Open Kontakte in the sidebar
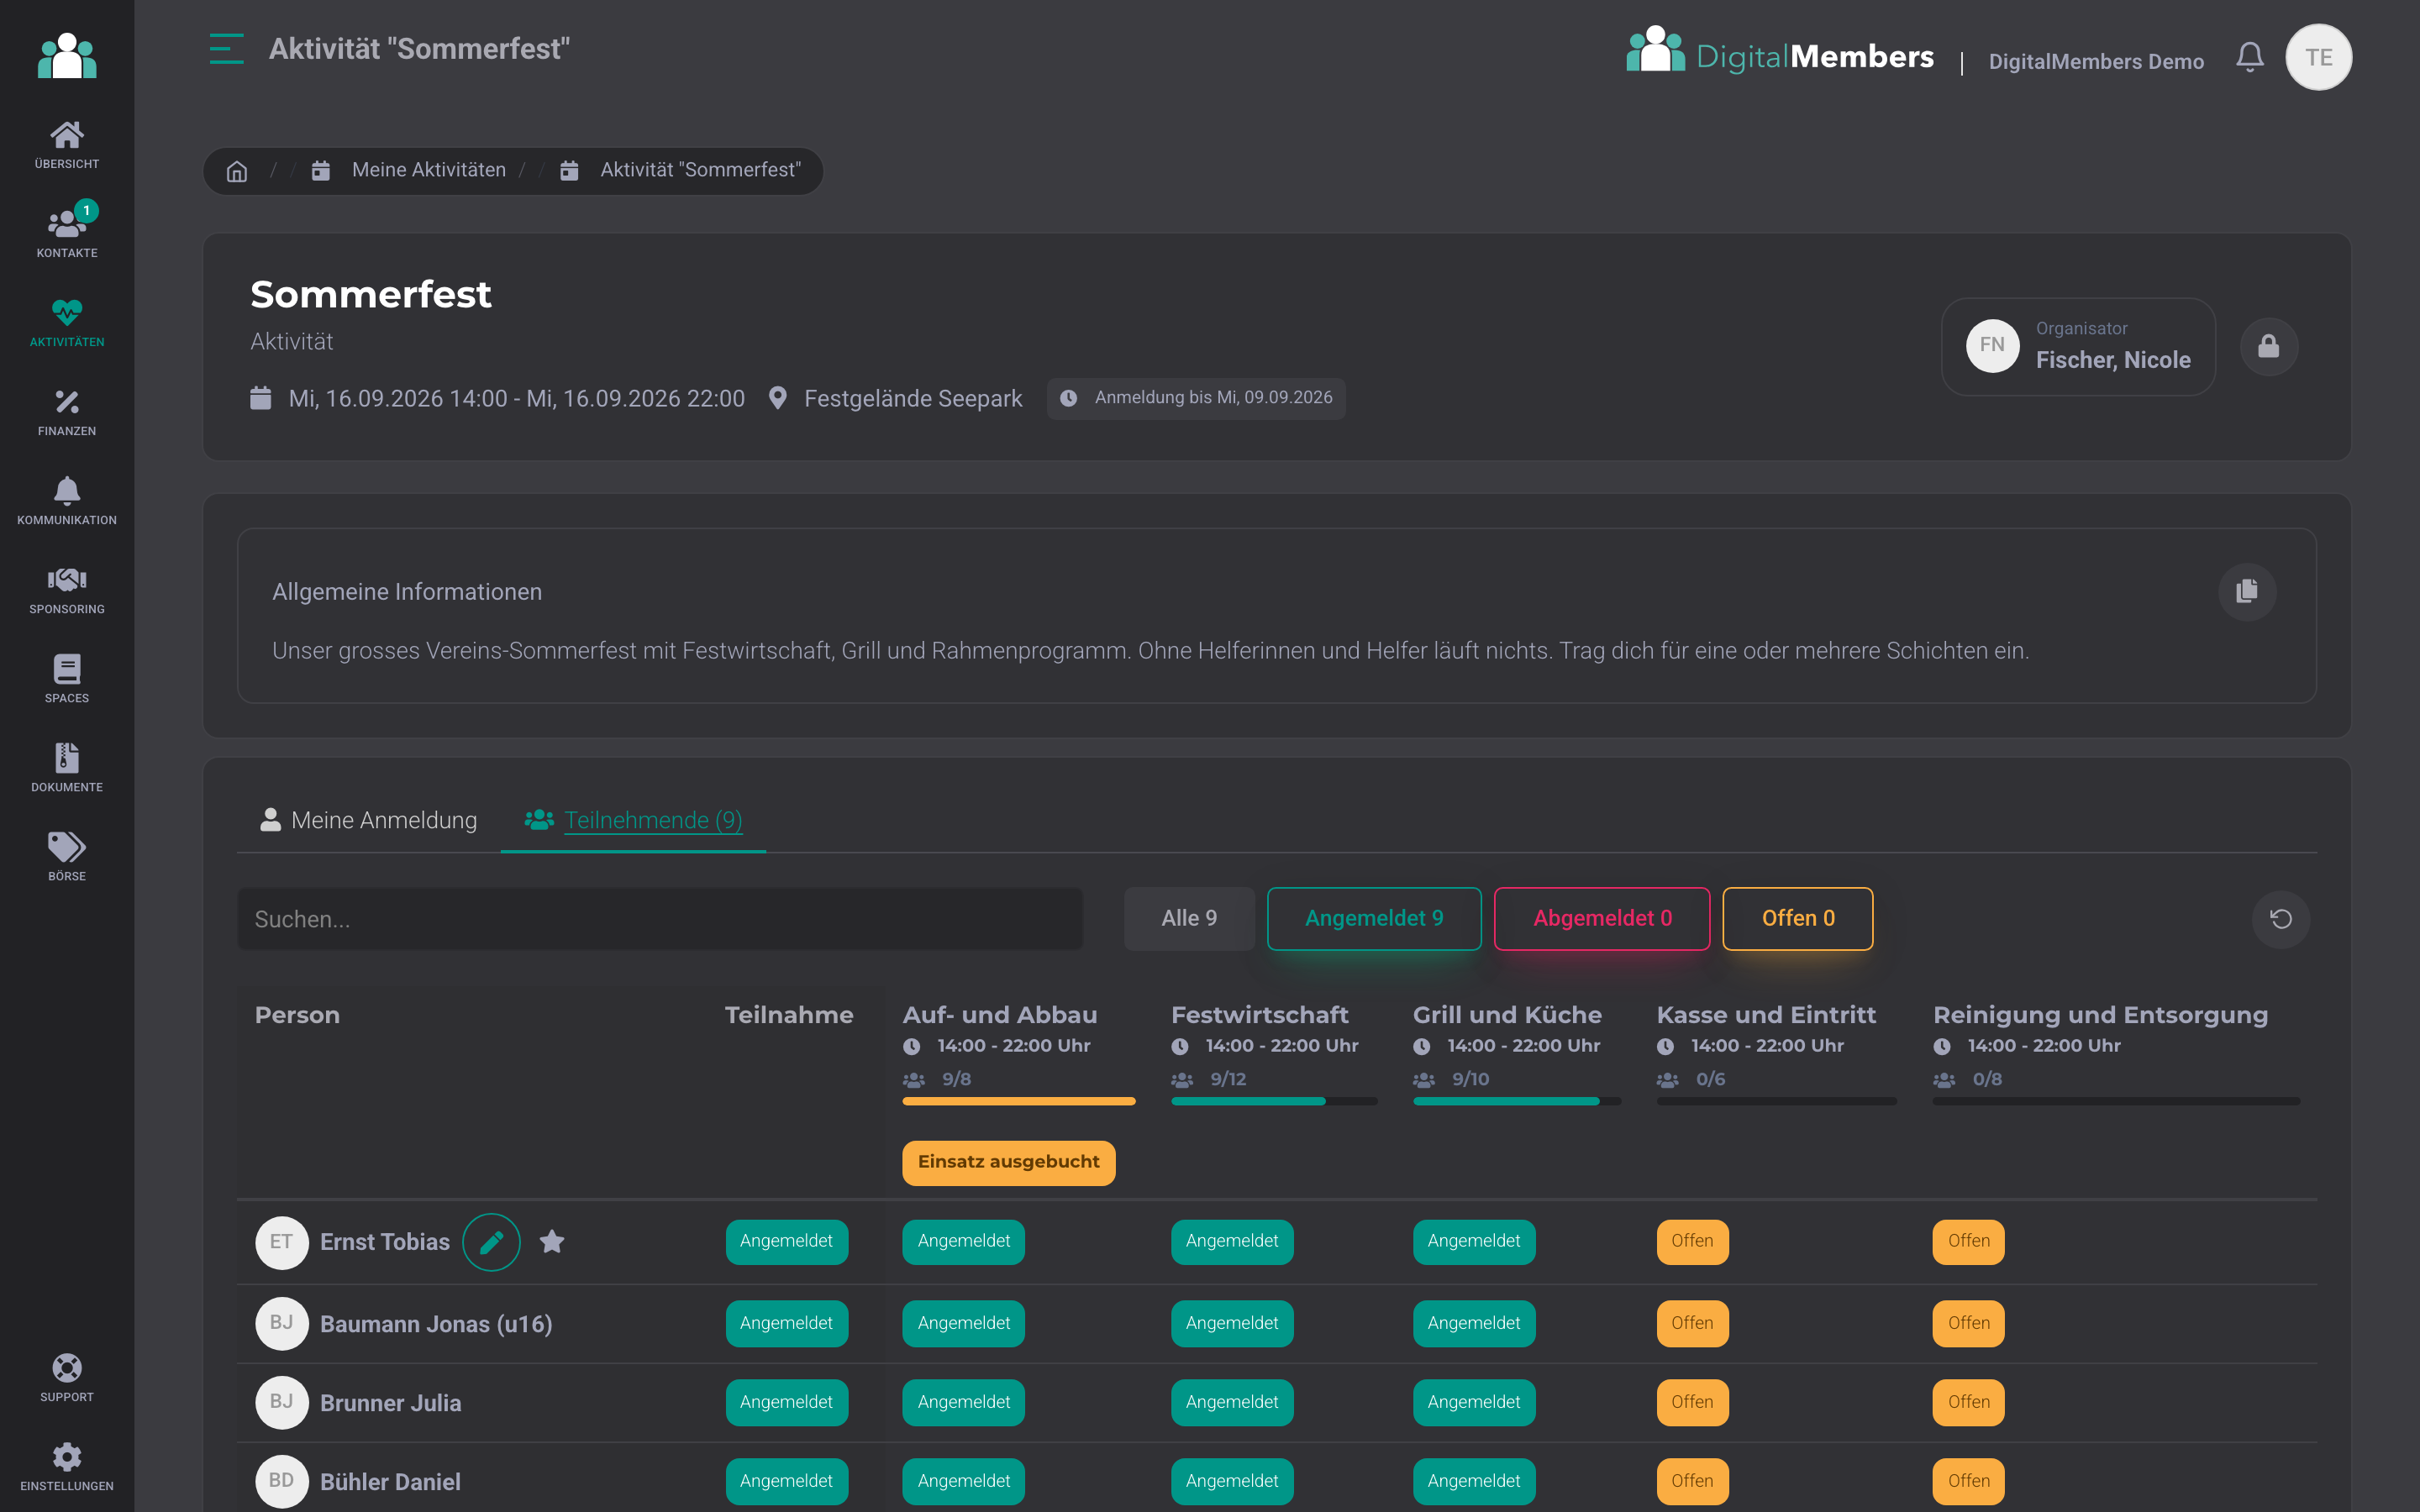This screenshot has width=2420, height=1512. coord(67,233)
